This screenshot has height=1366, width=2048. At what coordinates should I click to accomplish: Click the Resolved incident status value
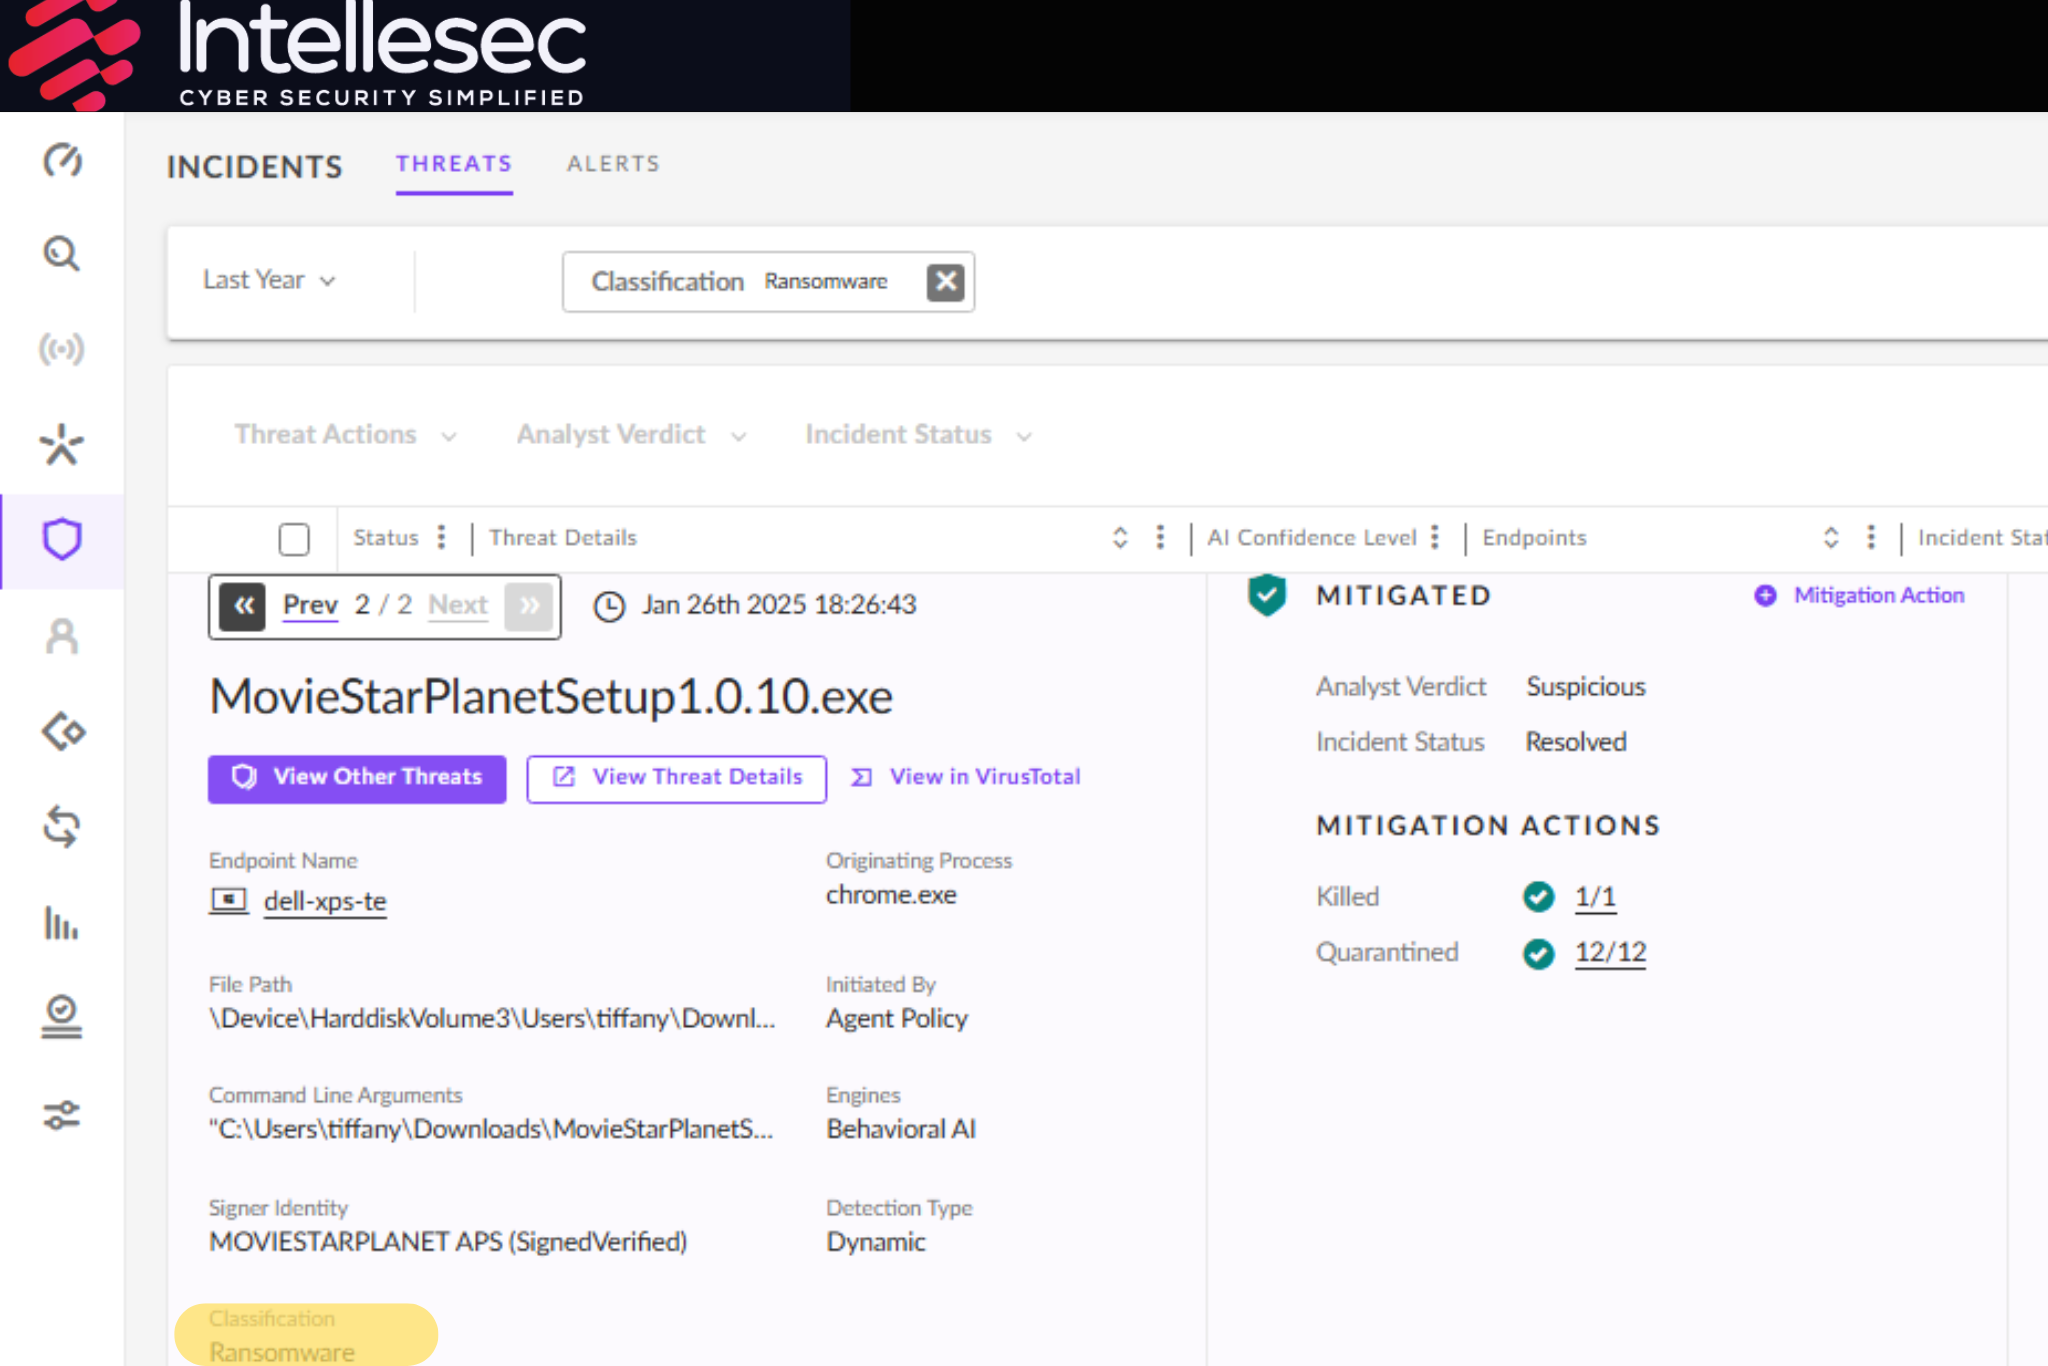[1576, 742]
